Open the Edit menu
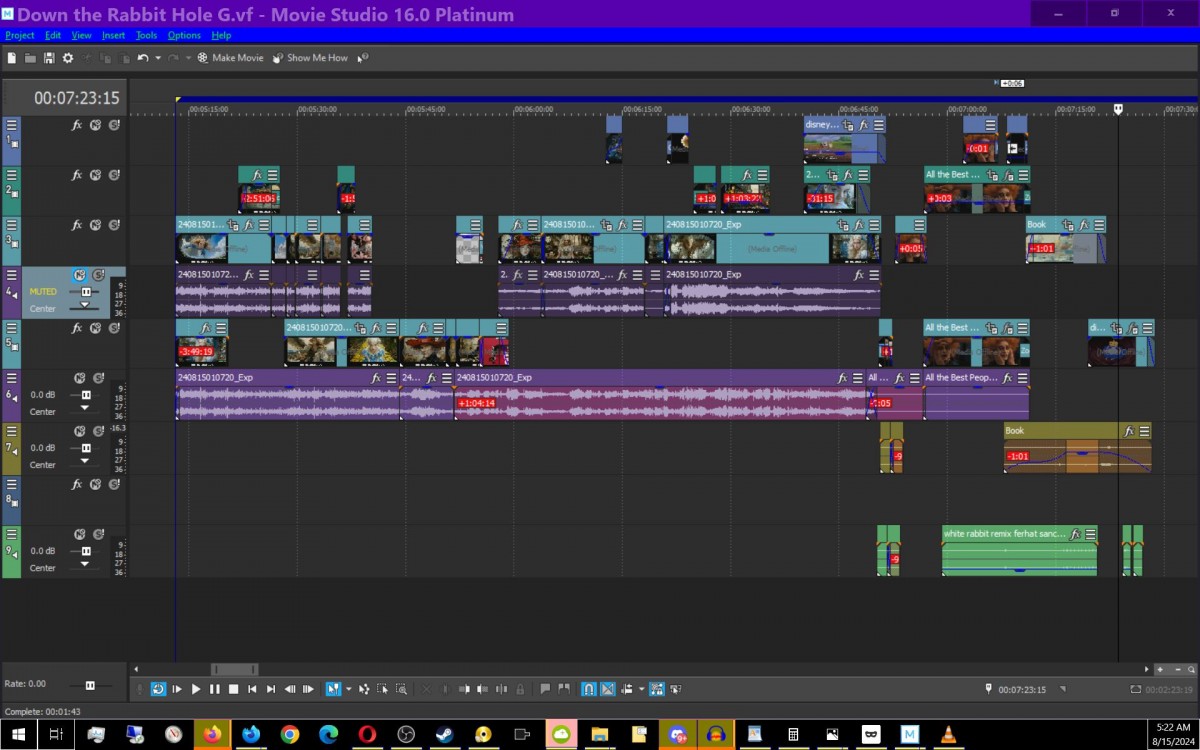The image size is (1200, 750). (x=53, y=35)
